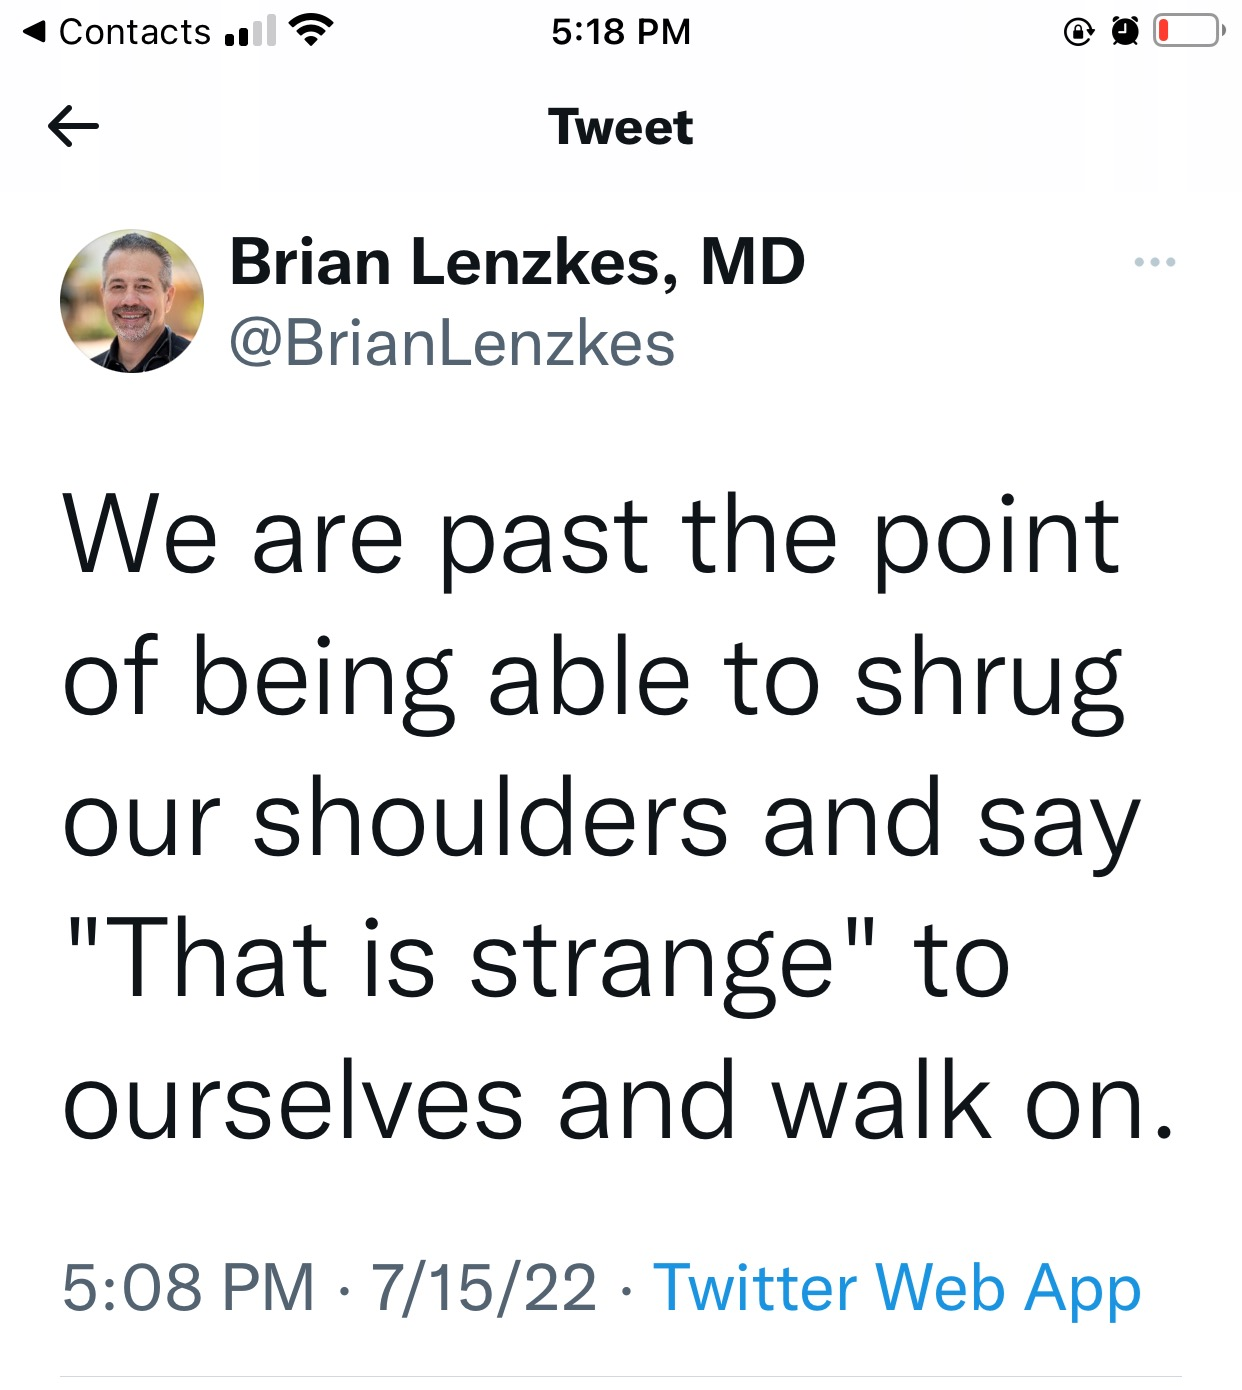The height and width of the screenshot is (1390, 1242).
Task: Tap the quoted phrase "That is strange"
Action: click(470, 960)
